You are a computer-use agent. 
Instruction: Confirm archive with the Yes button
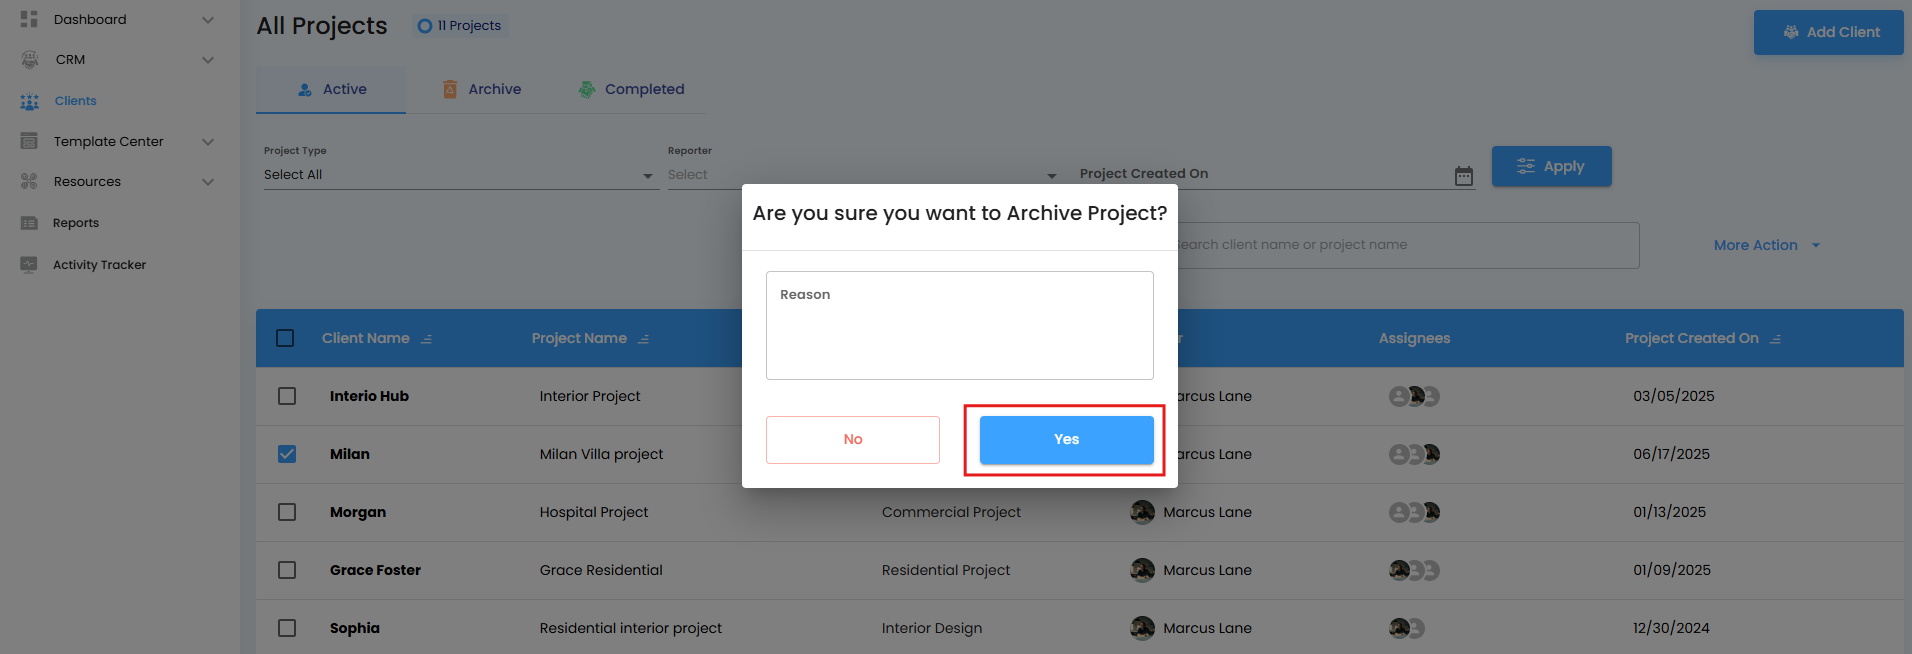(x=1066, y=440)
